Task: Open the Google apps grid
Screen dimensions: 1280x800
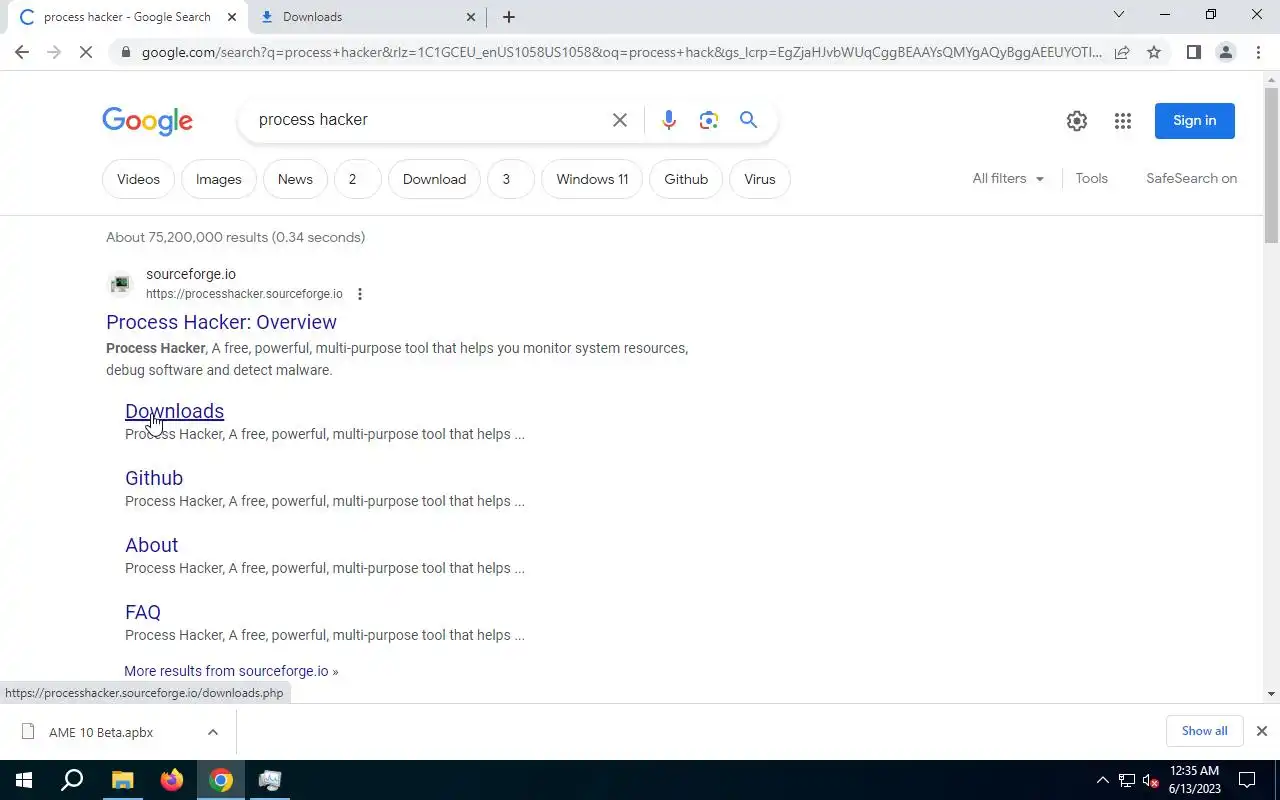Action: 1122,121
